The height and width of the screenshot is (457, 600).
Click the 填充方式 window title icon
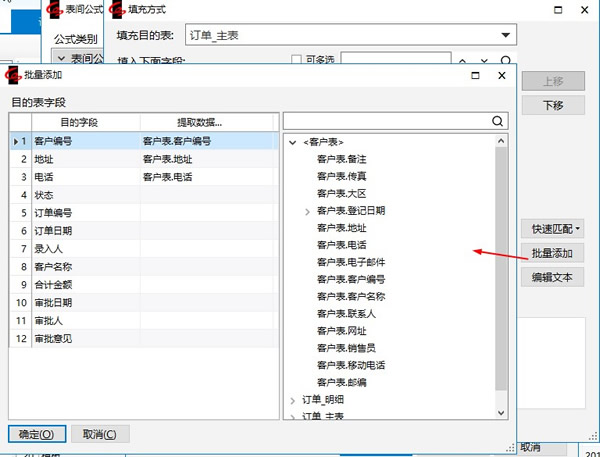(x=116, y=10)
